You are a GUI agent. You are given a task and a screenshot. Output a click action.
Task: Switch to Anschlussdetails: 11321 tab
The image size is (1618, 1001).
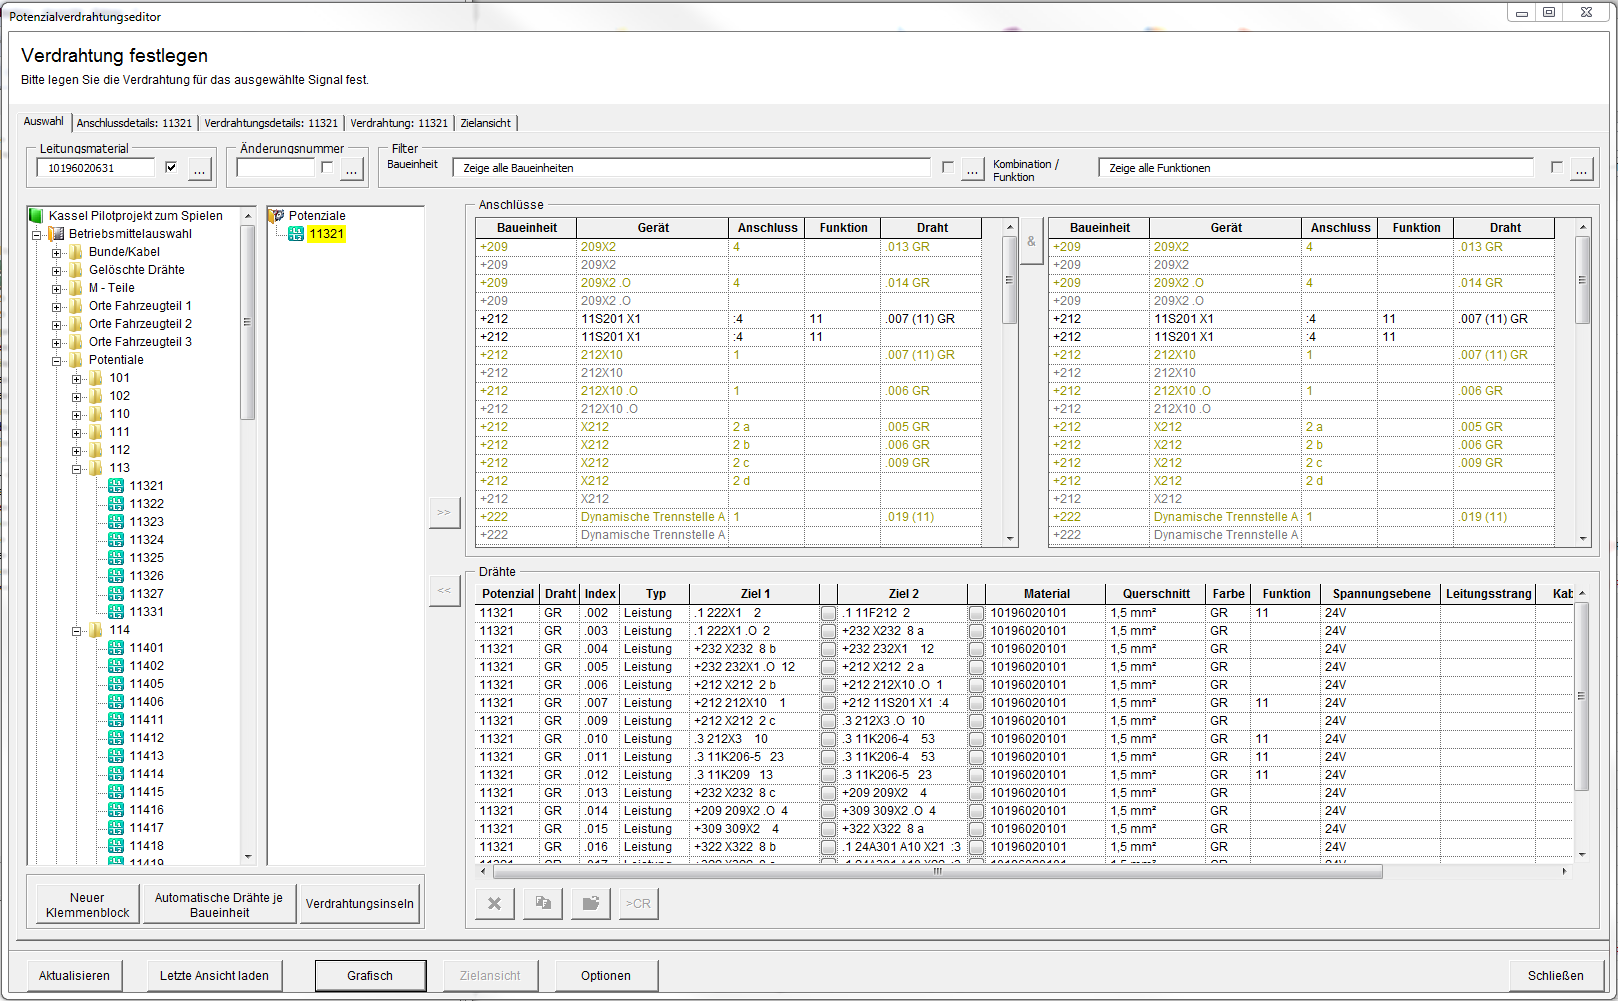point(134,123)
